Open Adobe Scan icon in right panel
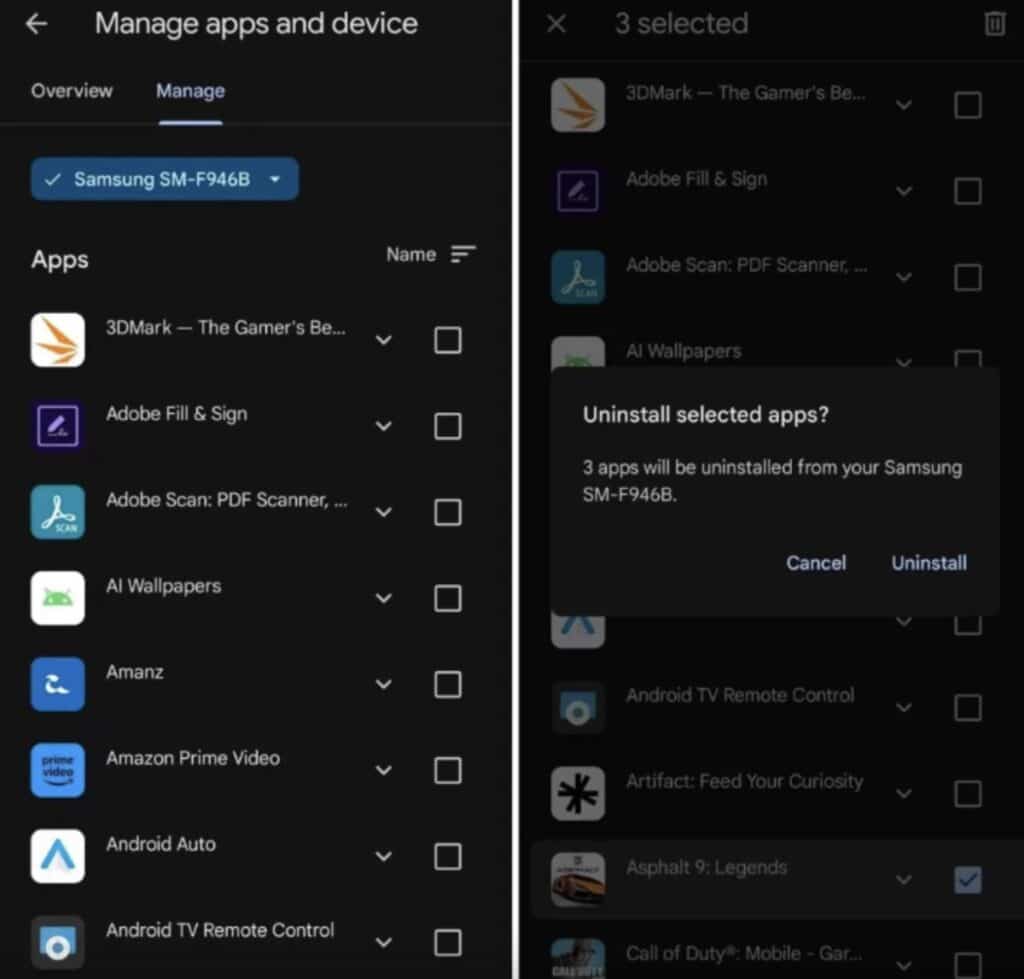The width and height of the screenshot is (1024, 979). click(577, 278)
